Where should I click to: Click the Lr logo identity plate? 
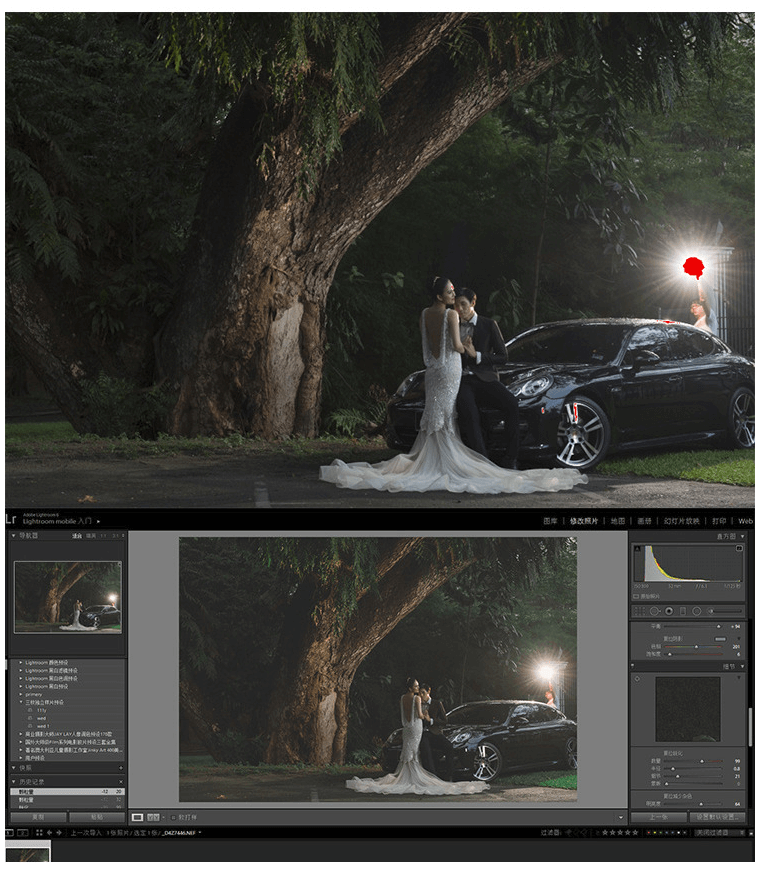(11, 519)
